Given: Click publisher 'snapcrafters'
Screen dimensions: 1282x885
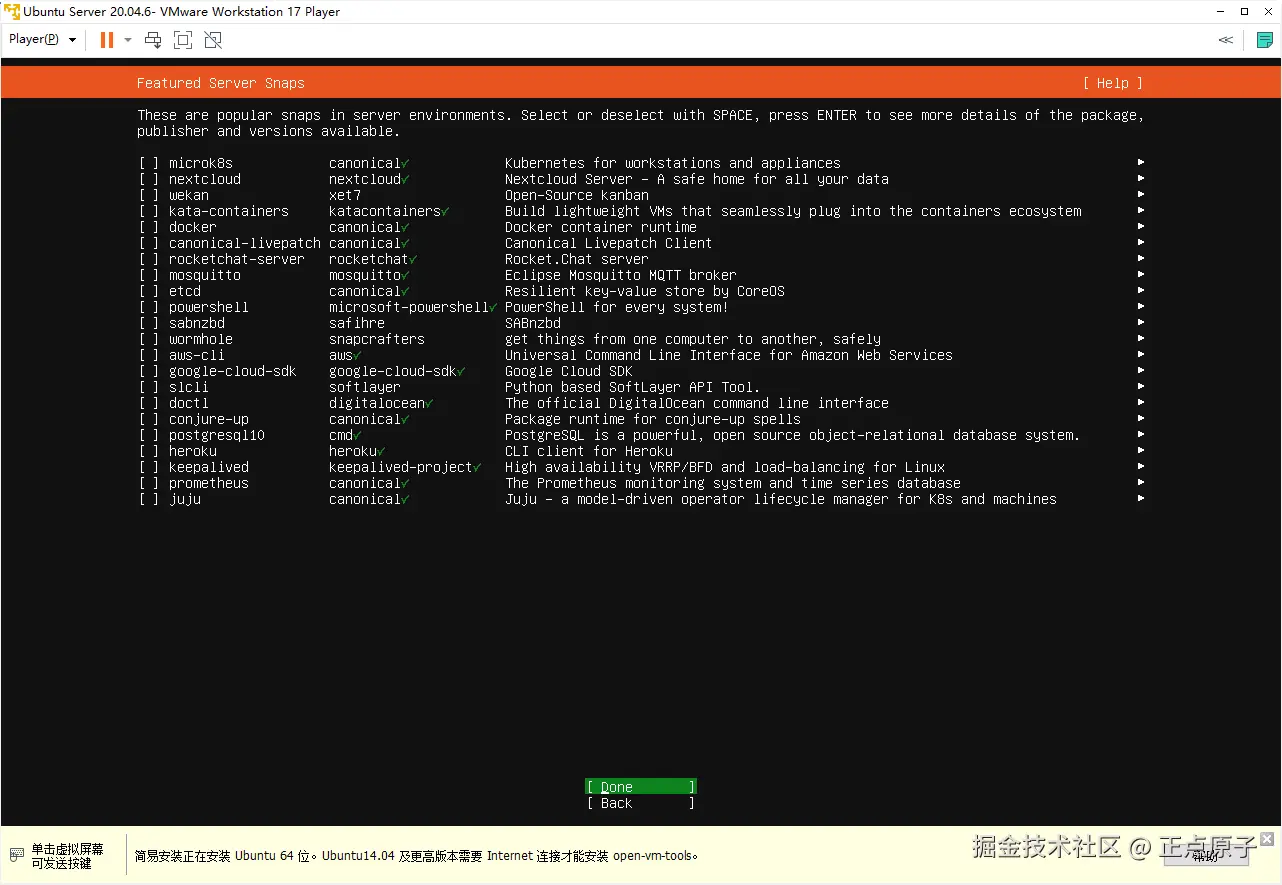Looking at the screenshot, I should click(x=377, y=339).
